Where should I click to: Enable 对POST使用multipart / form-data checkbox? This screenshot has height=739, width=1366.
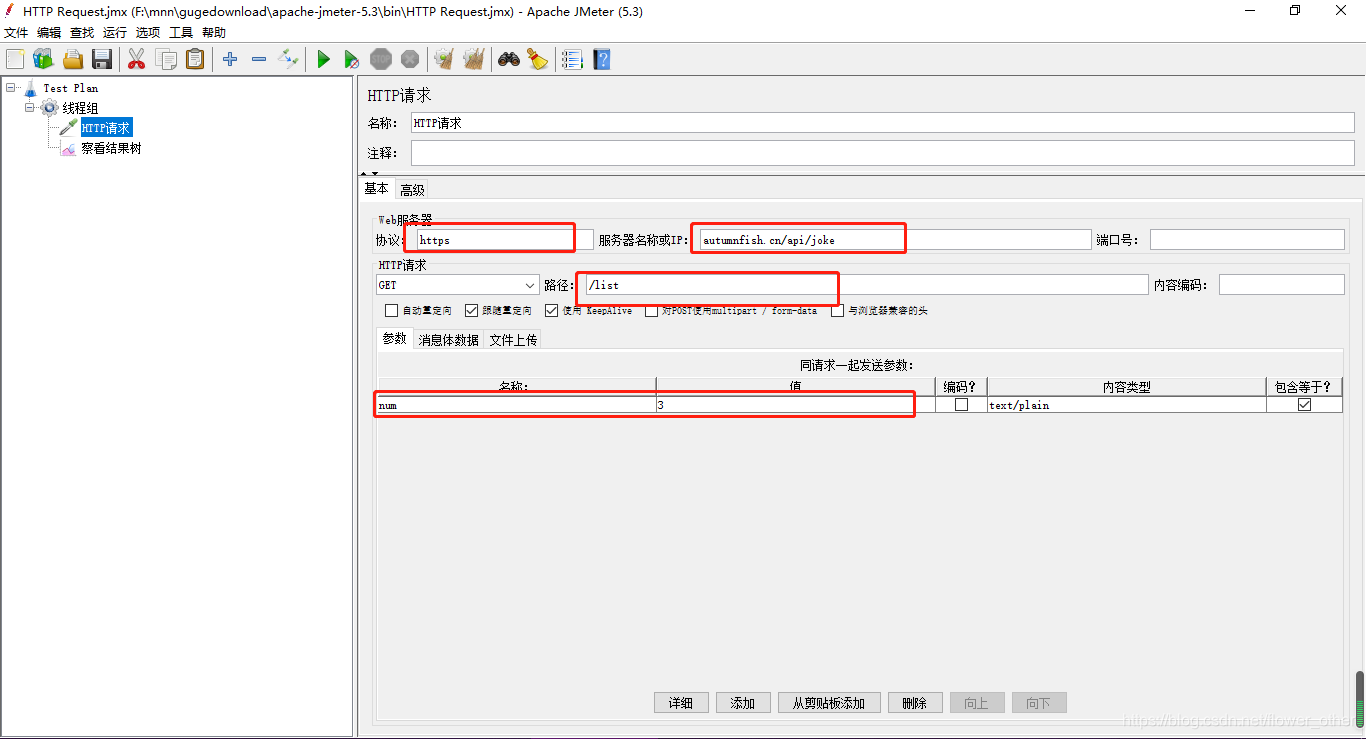(x=652, y=311)
